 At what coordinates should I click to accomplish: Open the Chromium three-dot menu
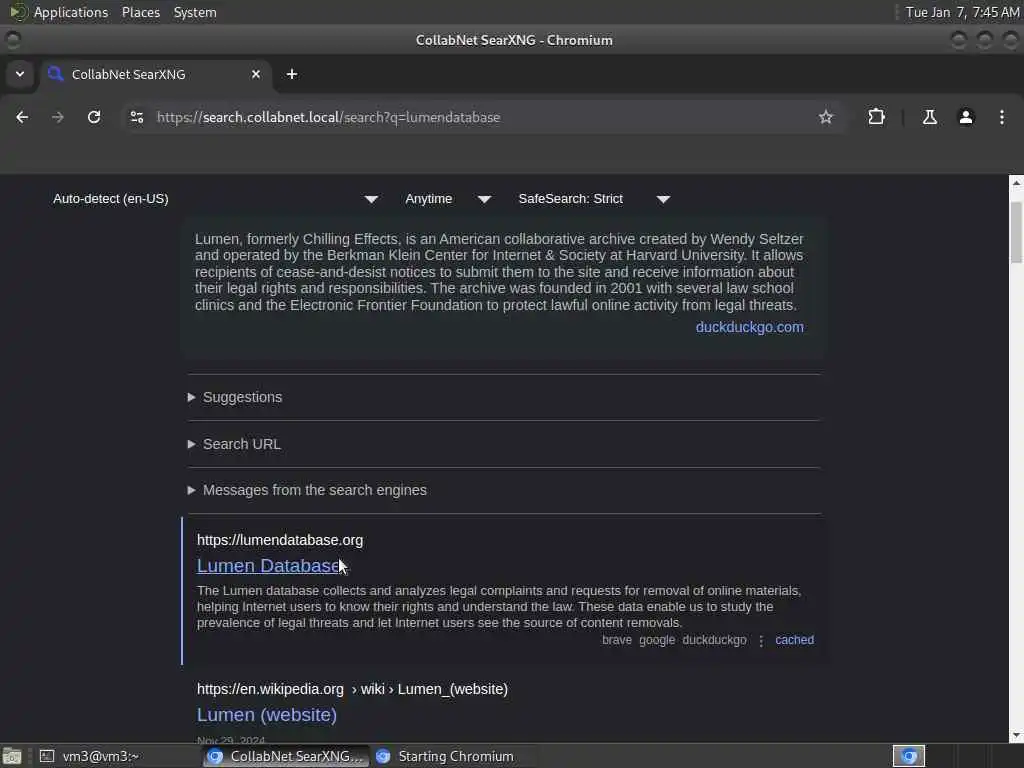[1002, 118]
